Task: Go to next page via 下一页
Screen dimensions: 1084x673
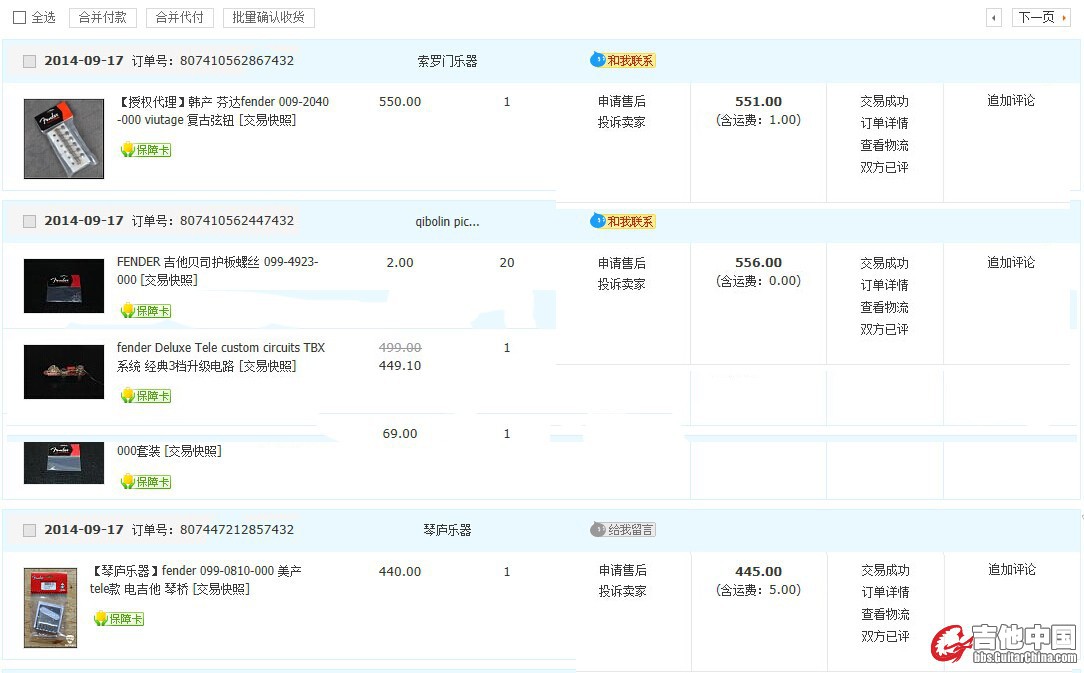Action: (1042, 17)
